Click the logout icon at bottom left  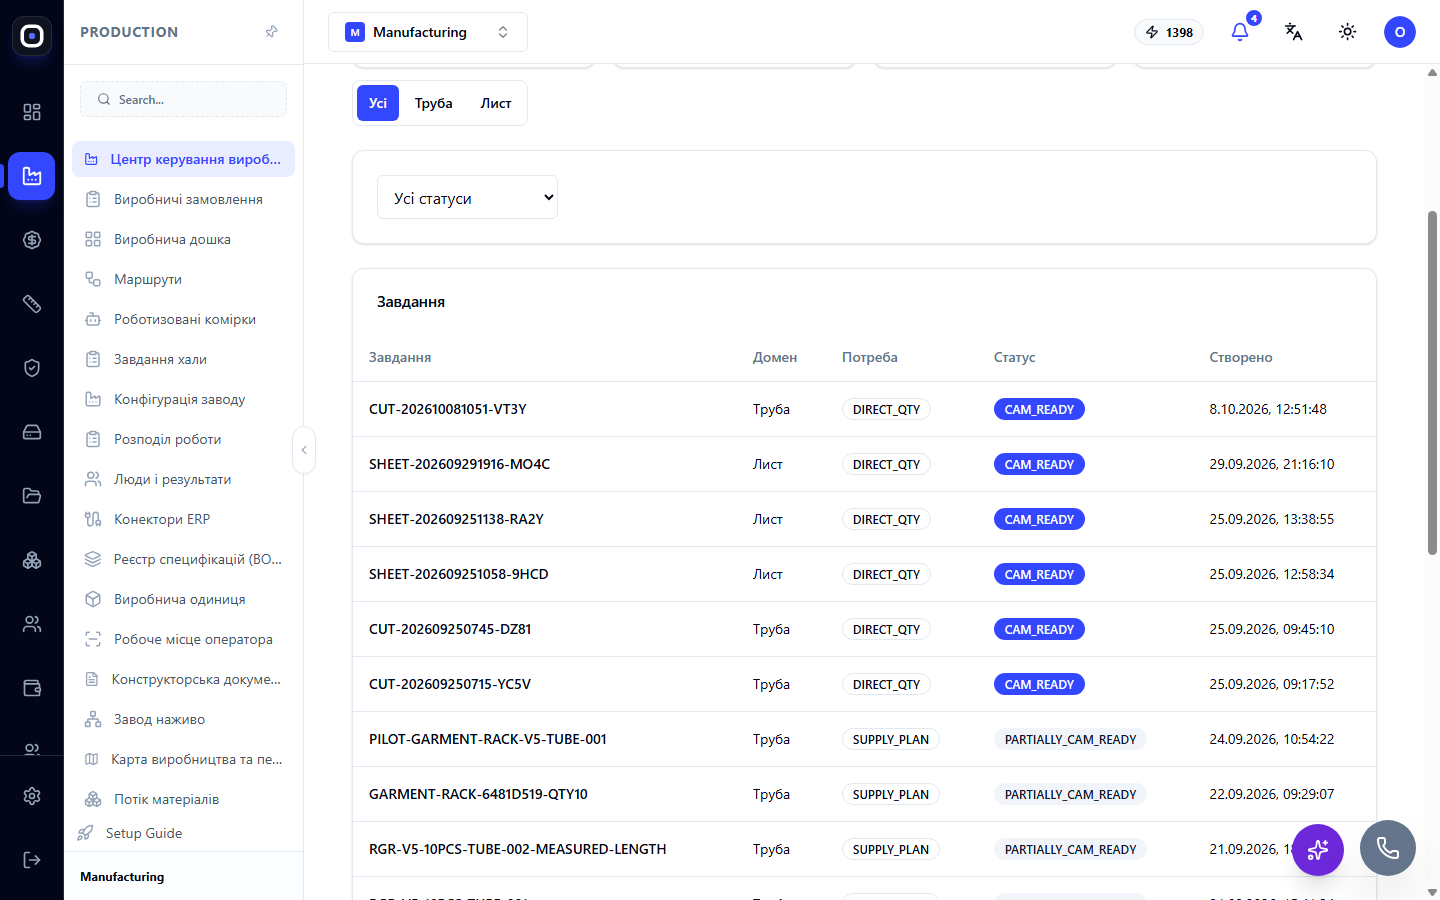(x=32, y=860)
